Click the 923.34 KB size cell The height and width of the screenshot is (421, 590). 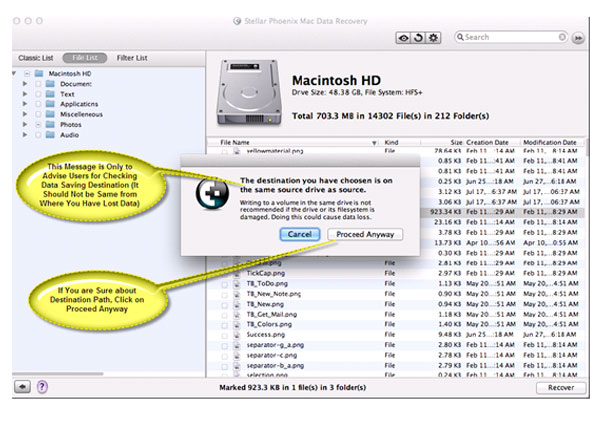click(x=446, y=212)
